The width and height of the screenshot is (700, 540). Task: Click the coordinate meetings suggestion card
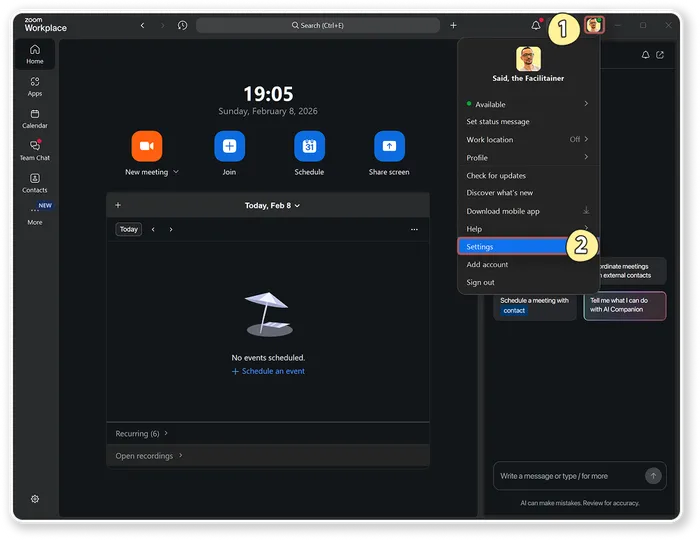click(633, 271)
